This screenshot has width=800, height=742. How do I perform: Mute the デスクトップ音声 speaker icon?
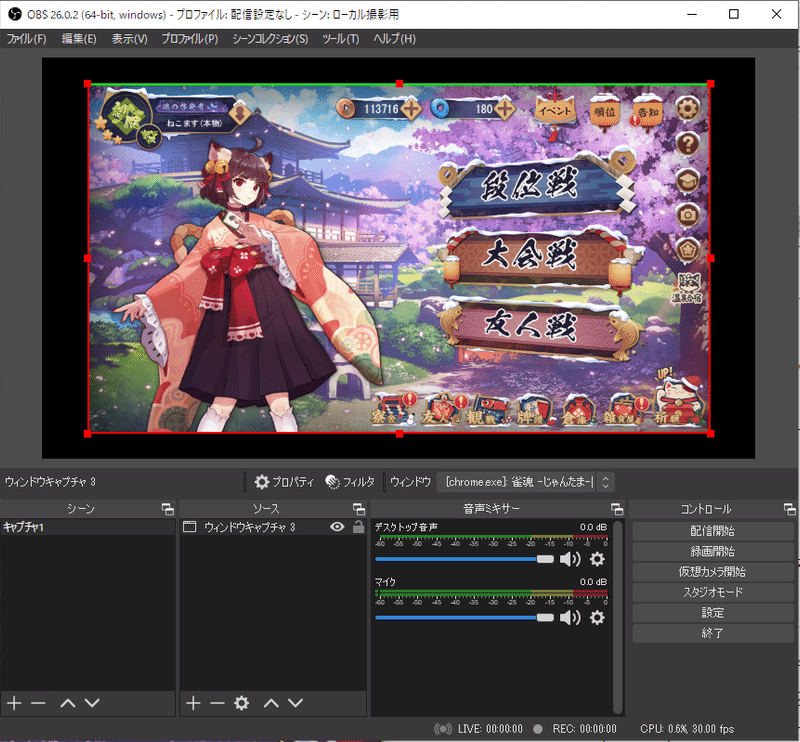(x=570, y=559)
